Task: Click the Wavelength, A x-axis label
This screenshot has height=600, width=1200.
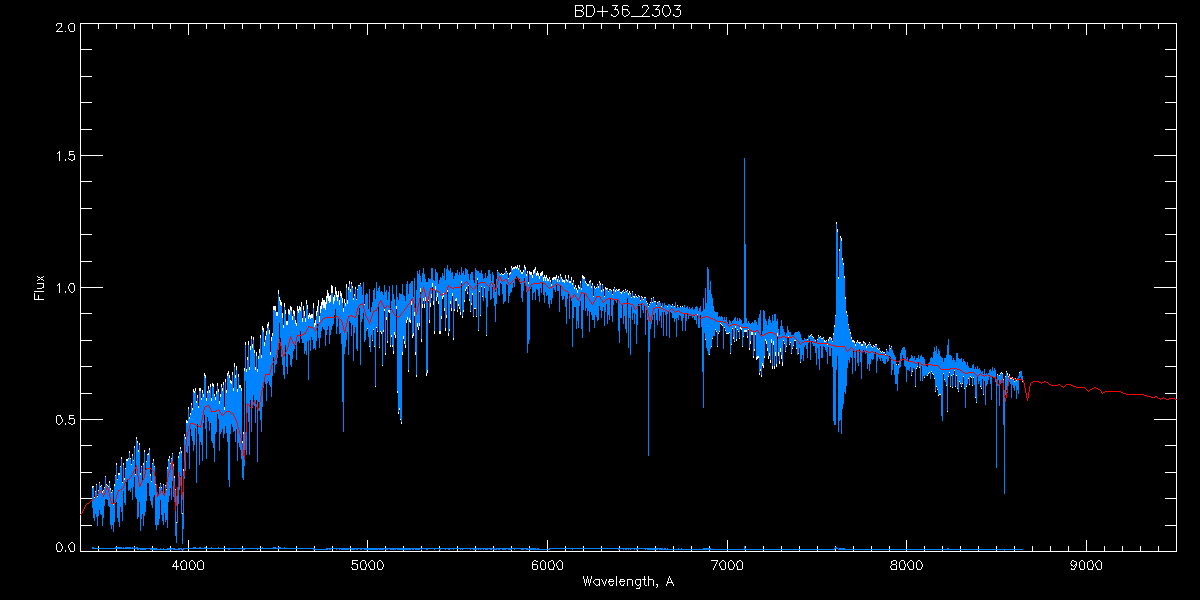Action: 627,582
